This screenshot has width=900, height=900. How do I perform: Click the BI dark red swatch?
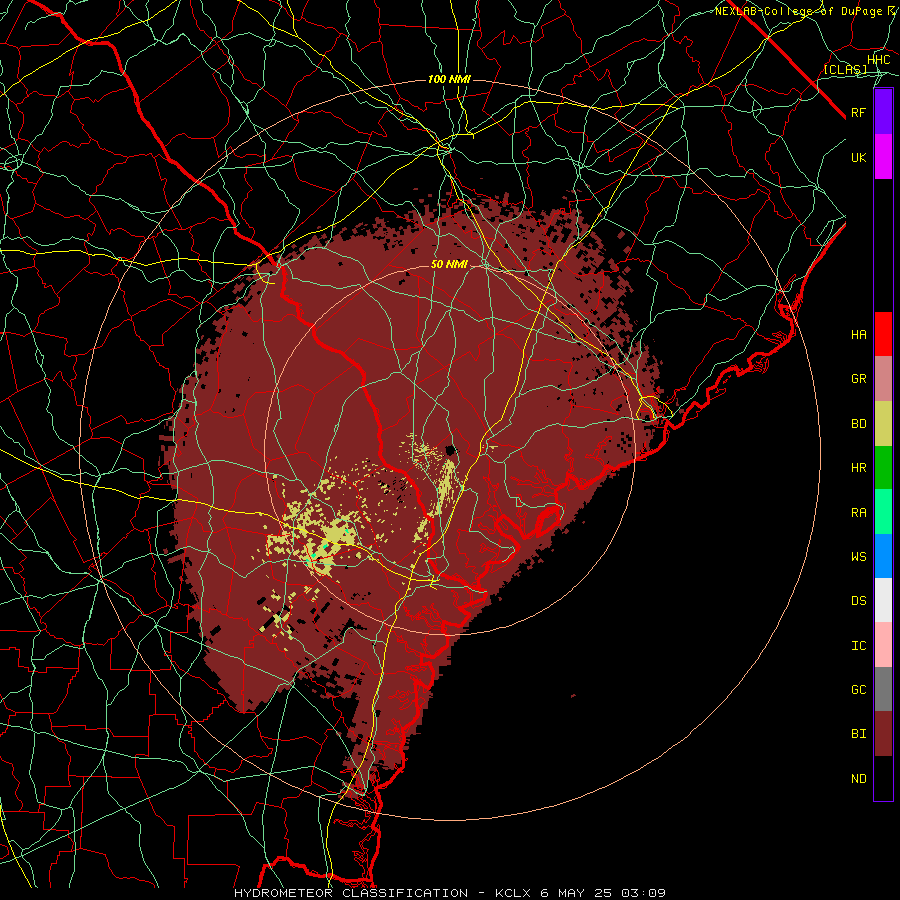883,734
